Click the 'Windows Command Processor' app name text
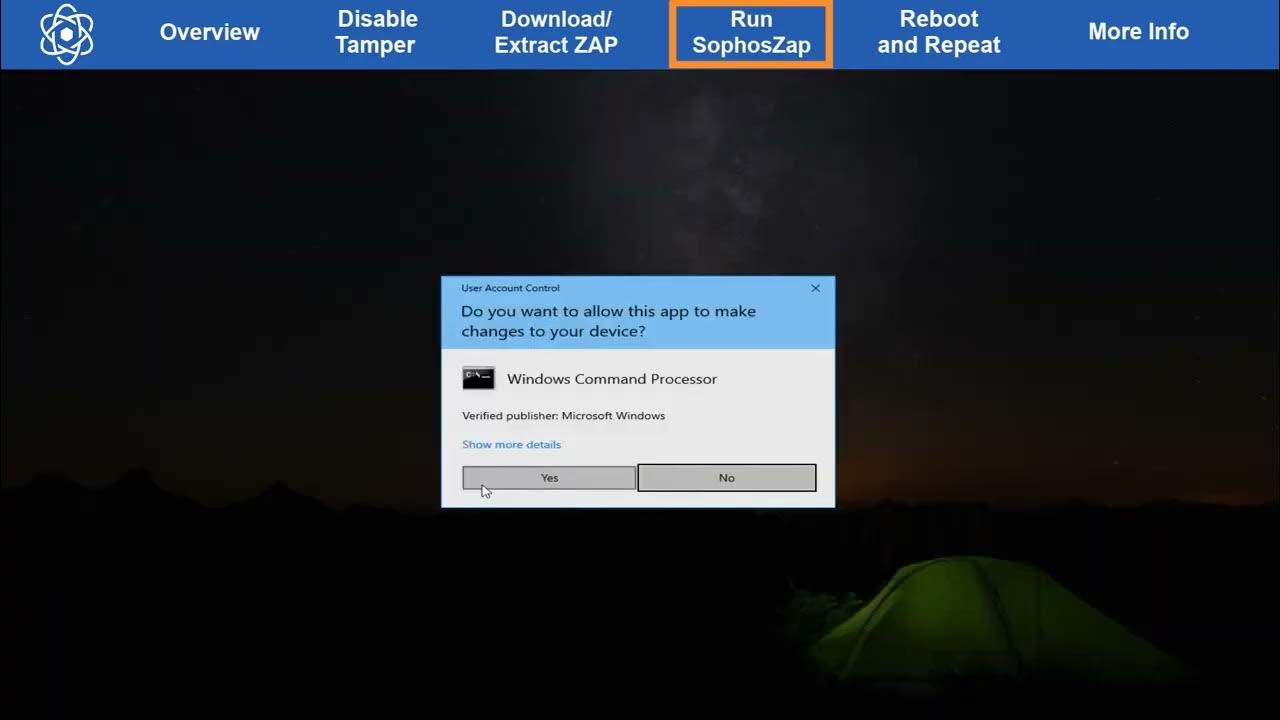Image resolution: width=1280 pixels, height=720 pixels. [x=612, y=379]
